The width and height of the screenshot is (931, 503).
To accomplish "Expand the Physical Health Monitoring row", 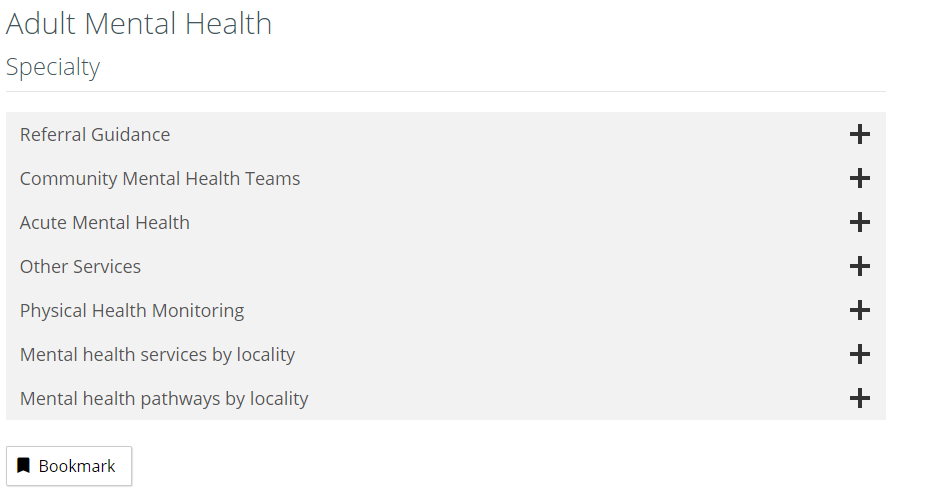I will tap(445, 310).
